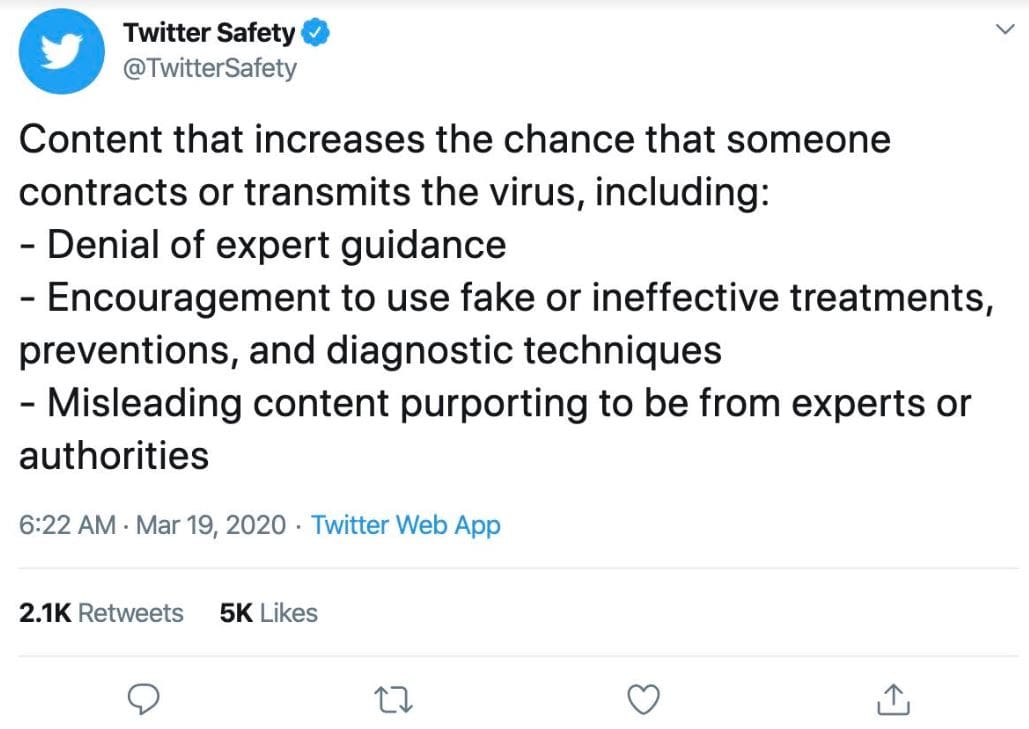
Task: Expand the tweet options chevron menu
Action: [x=1005, y=30]
